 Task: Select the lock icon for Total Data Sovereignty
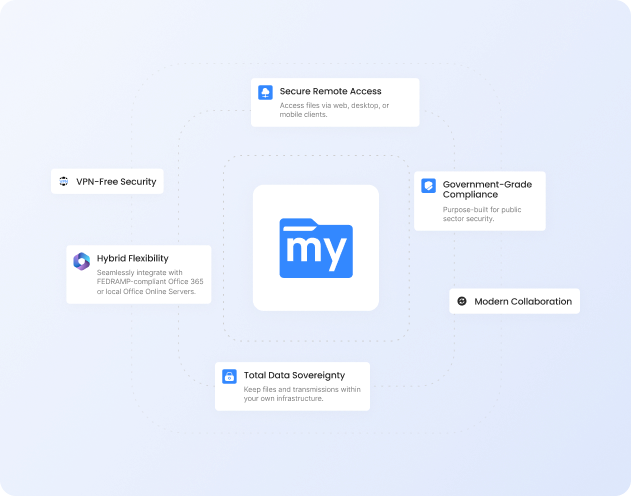(229, 377)
